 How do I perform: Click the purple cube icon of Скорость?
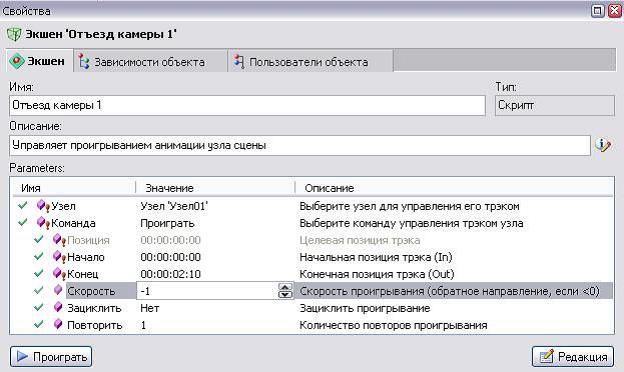pos(58,290)
